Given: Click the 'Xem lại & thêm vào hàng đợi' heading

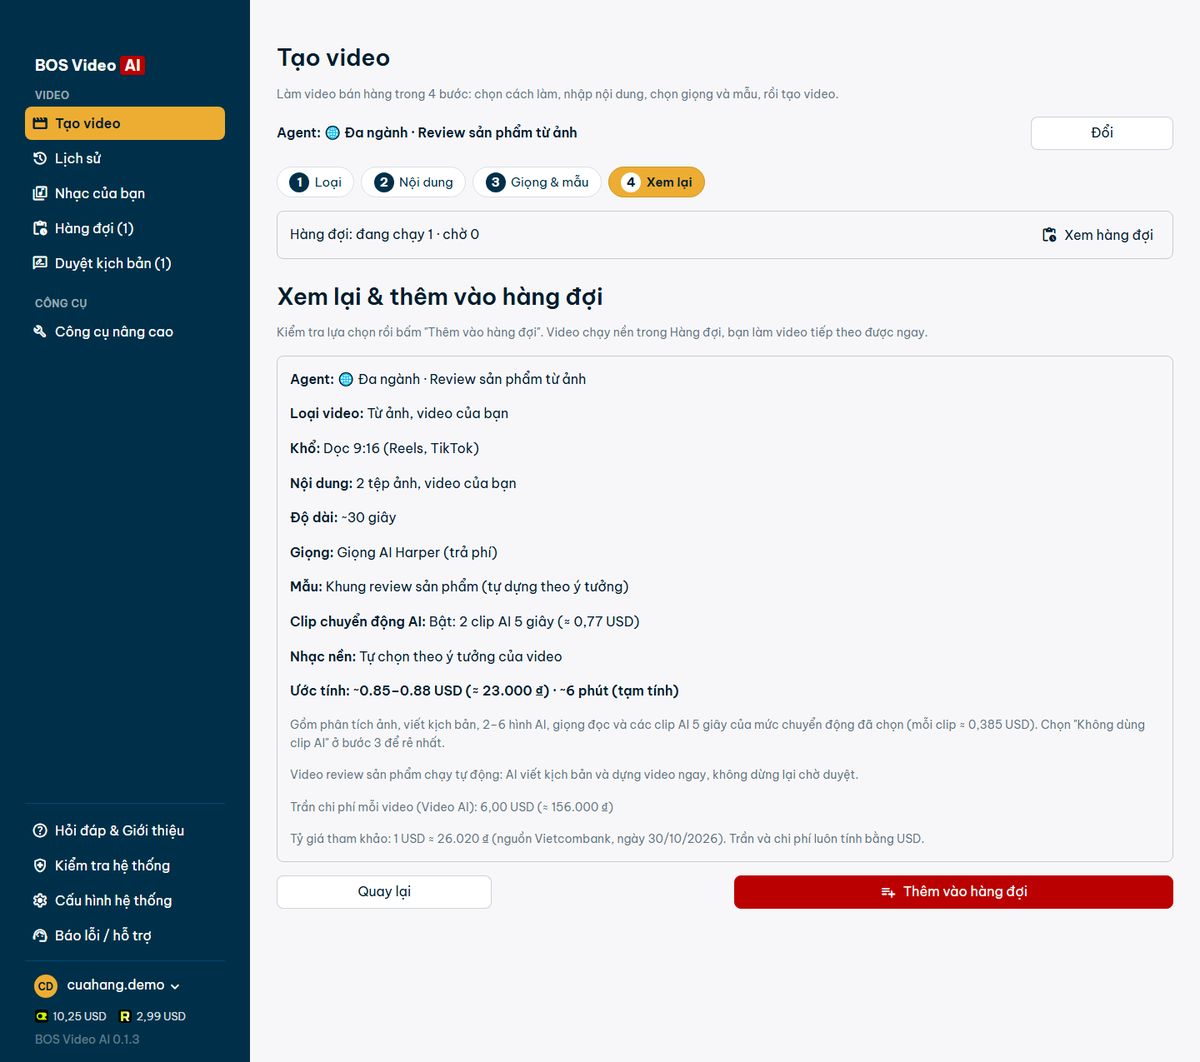Looking at the screenshot, I should 440,297.
